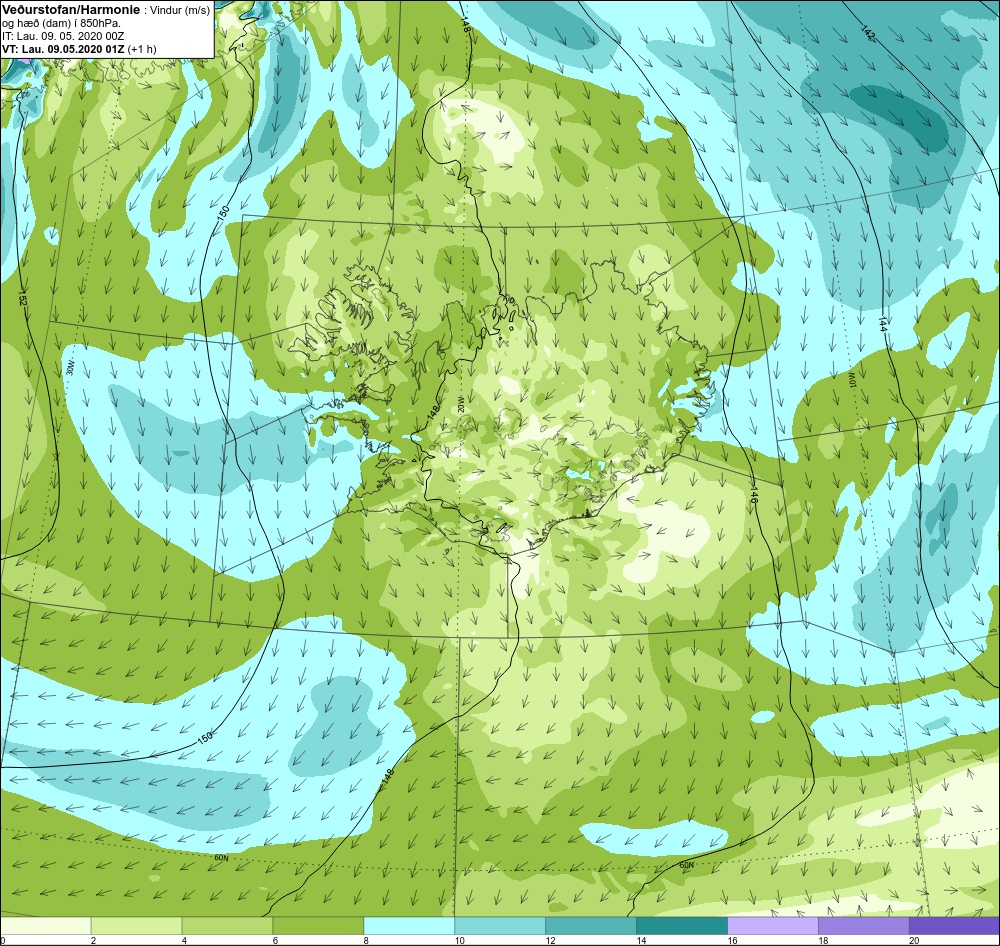
Task: Click the legend tick label 20
Action: coord(914,940)
